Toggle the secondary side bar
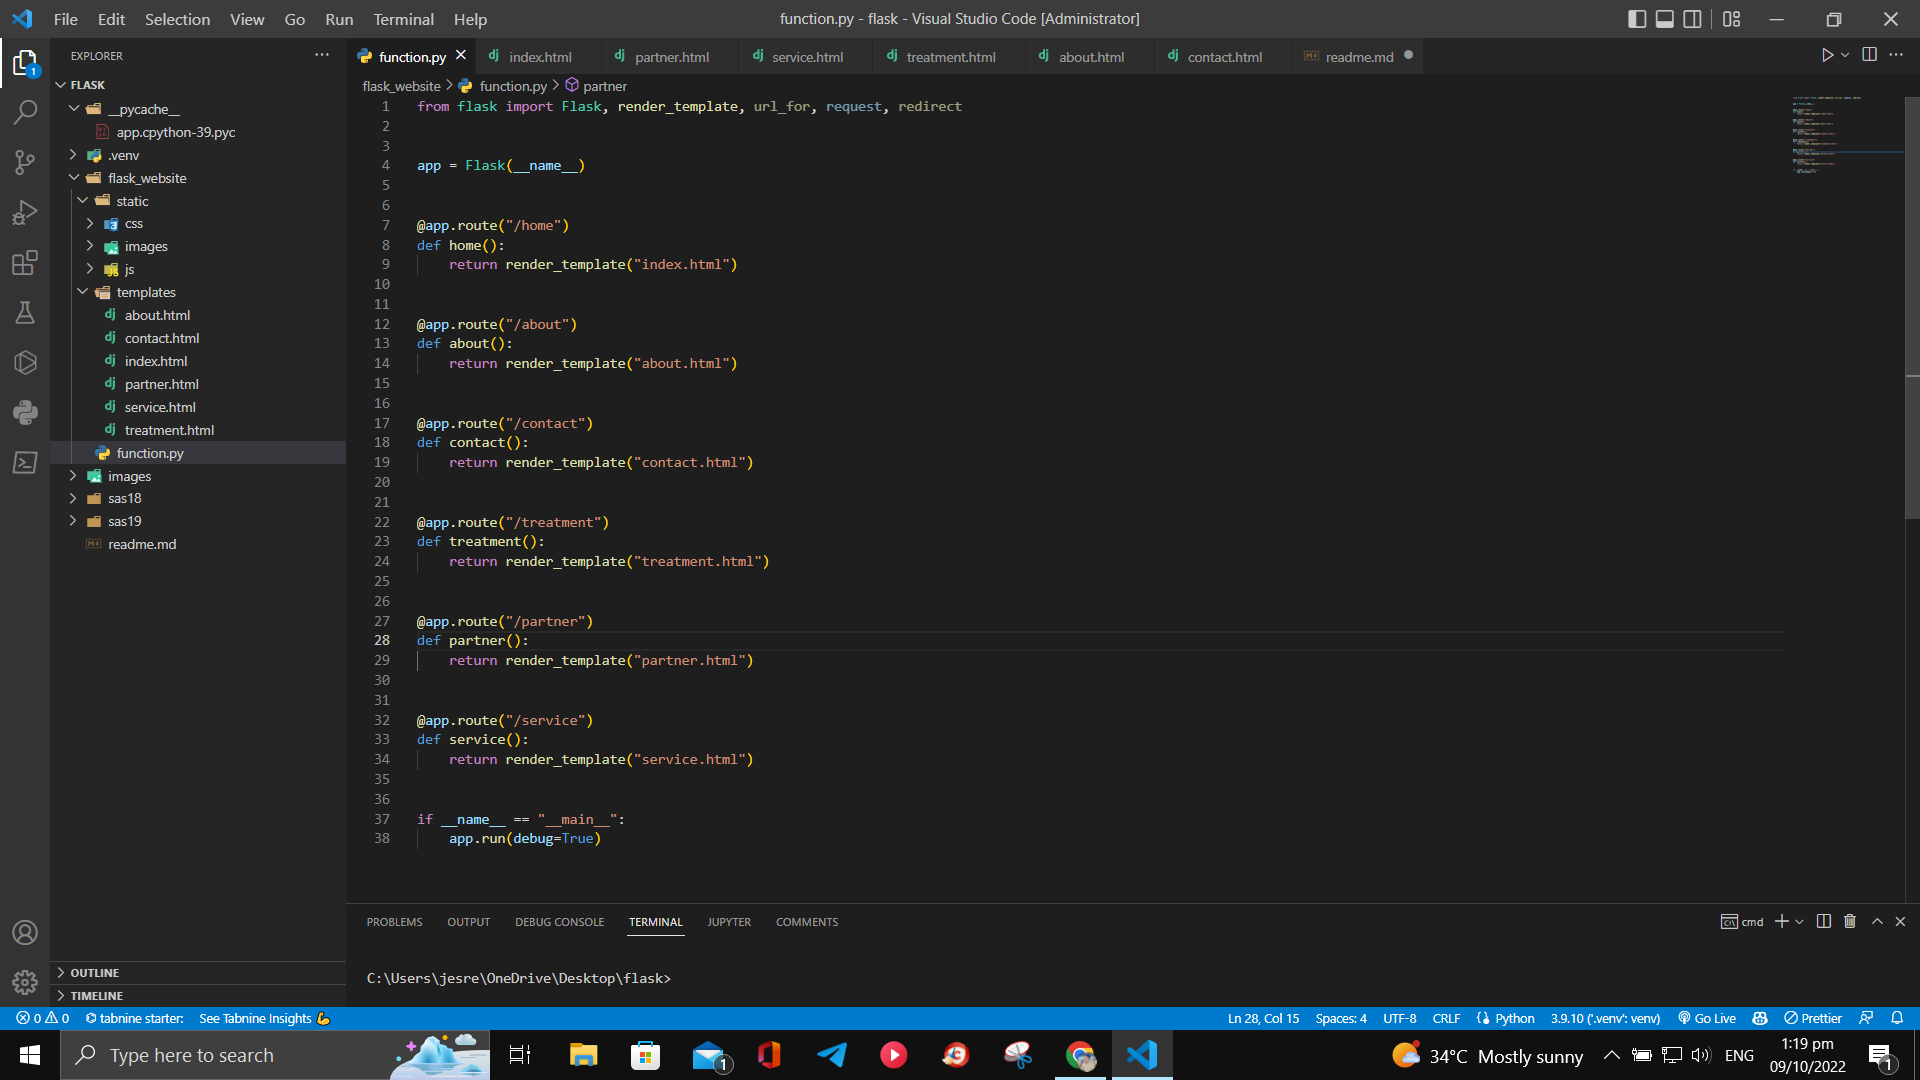 (x=1692, y=18)
